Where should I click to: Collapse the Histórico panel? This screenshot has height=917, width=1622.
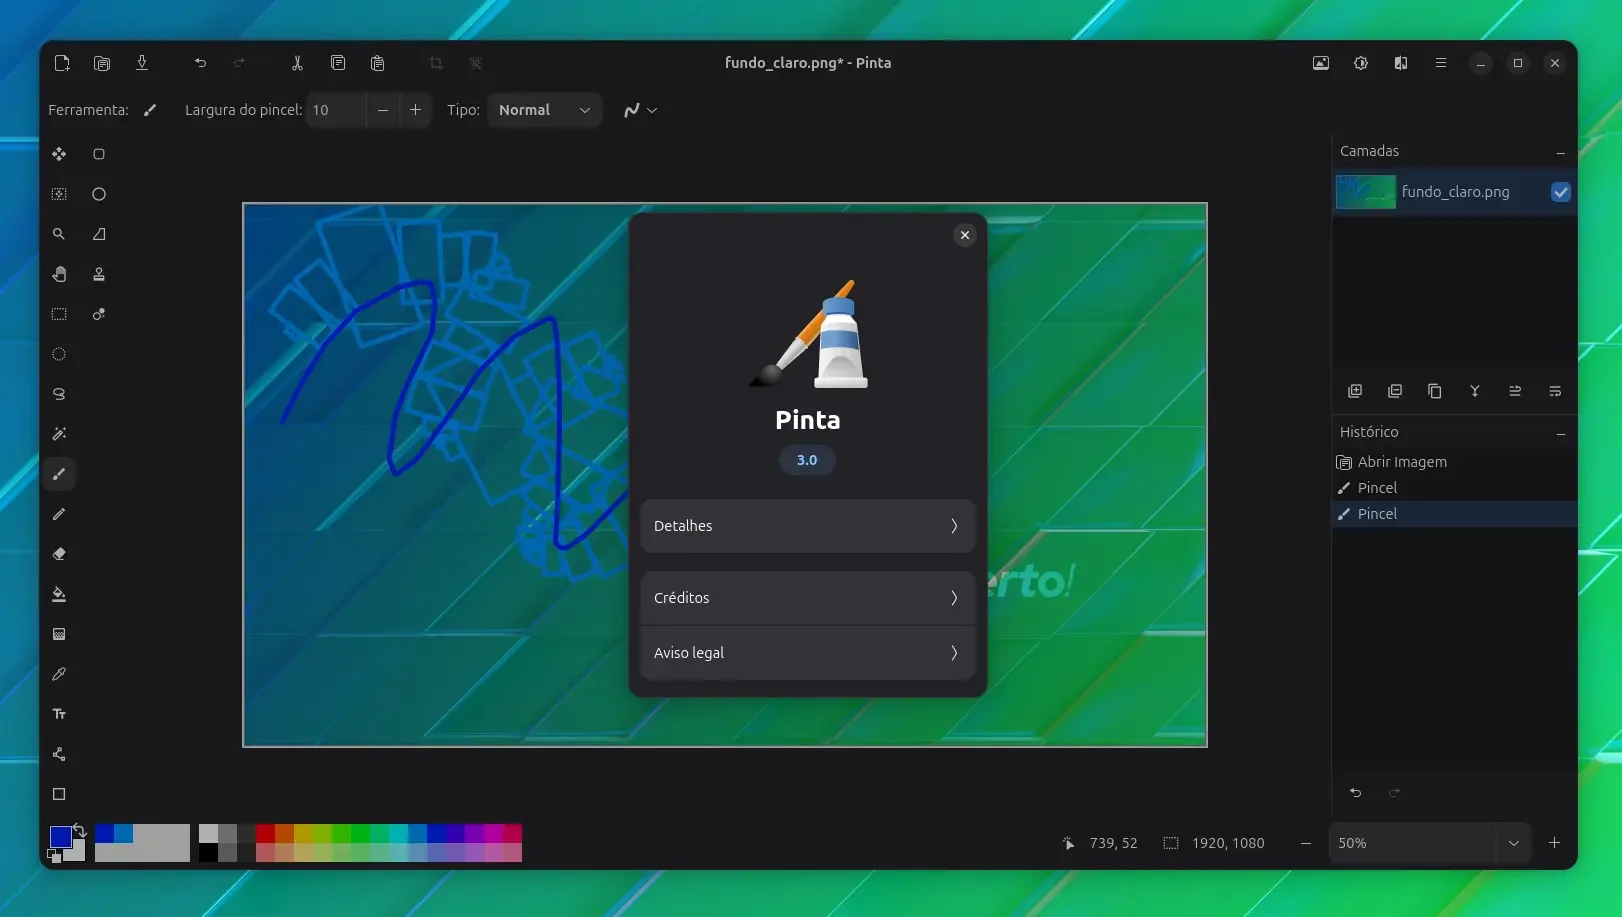tap(1560, 433)
